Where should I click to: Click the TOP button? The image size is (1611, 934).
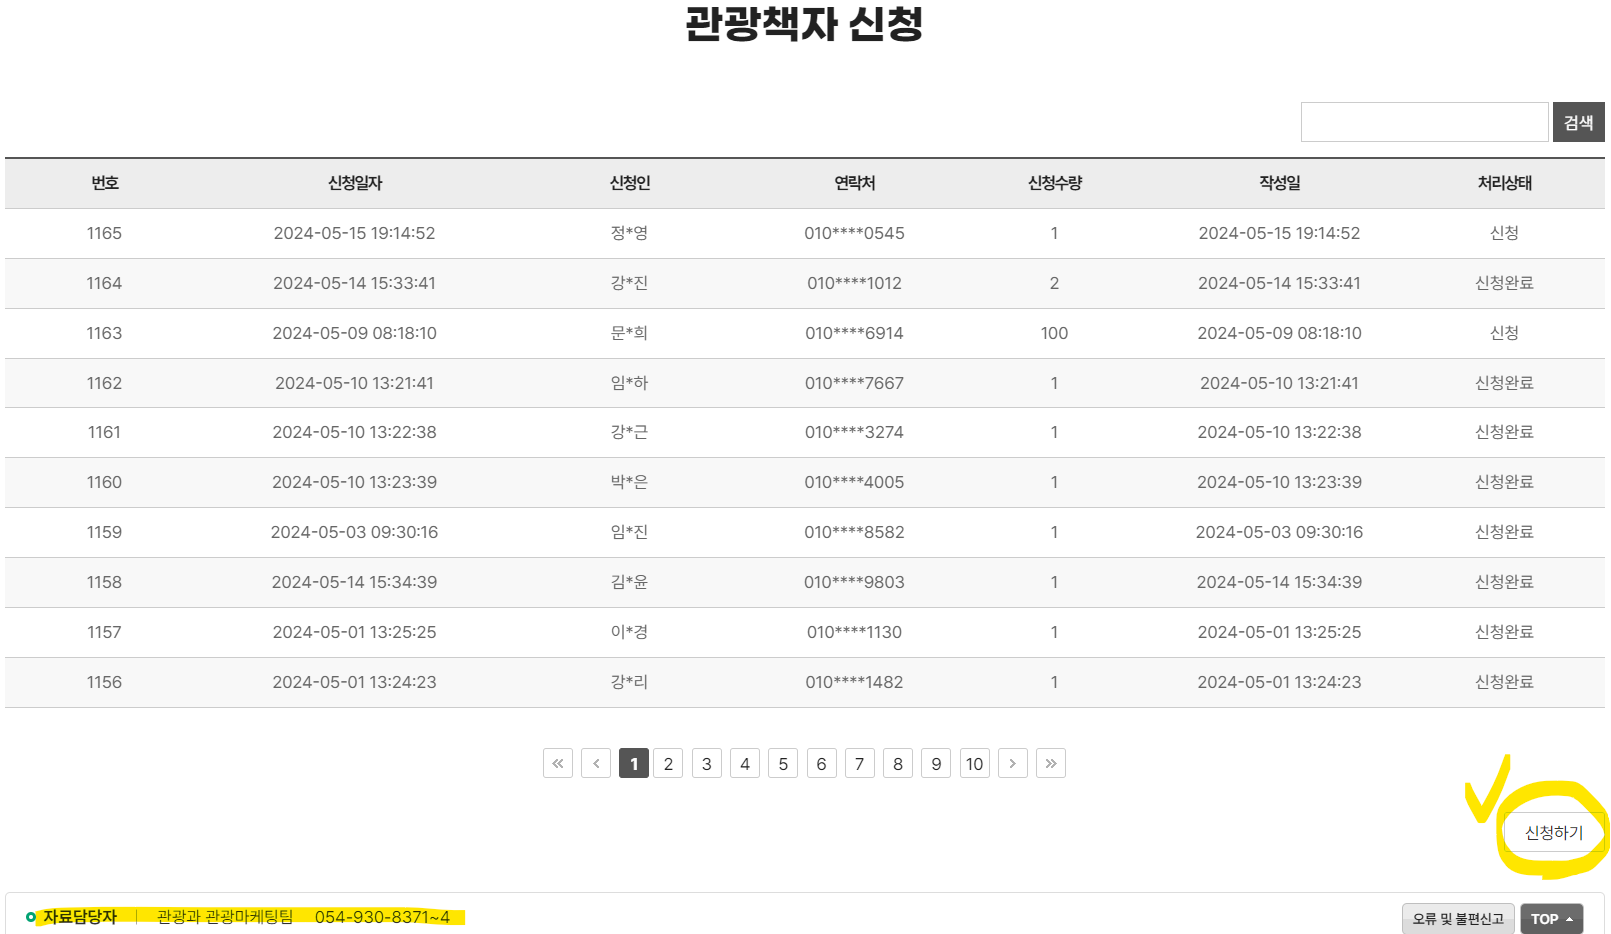[1552, 919]
